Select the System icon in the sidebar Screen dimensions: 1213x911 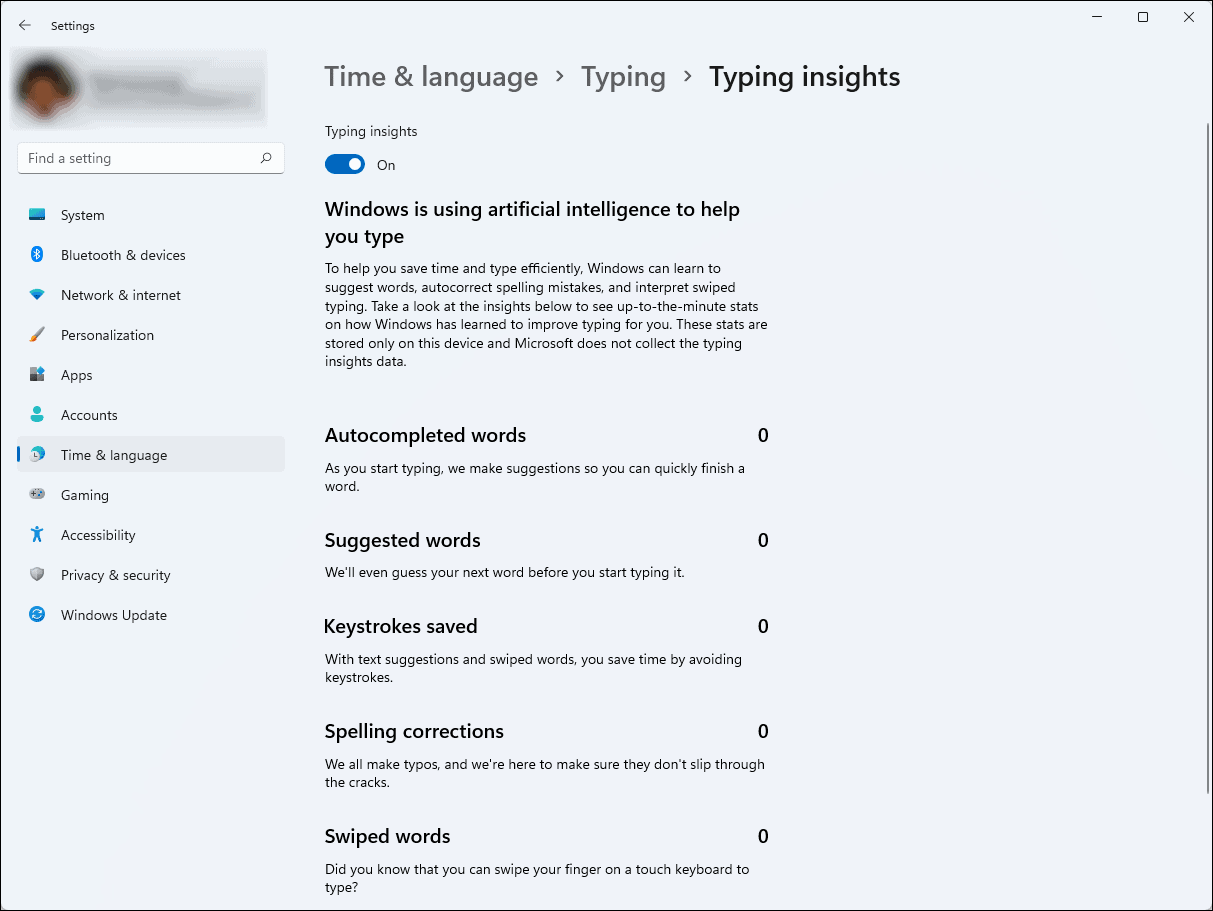tap(36, 214)
